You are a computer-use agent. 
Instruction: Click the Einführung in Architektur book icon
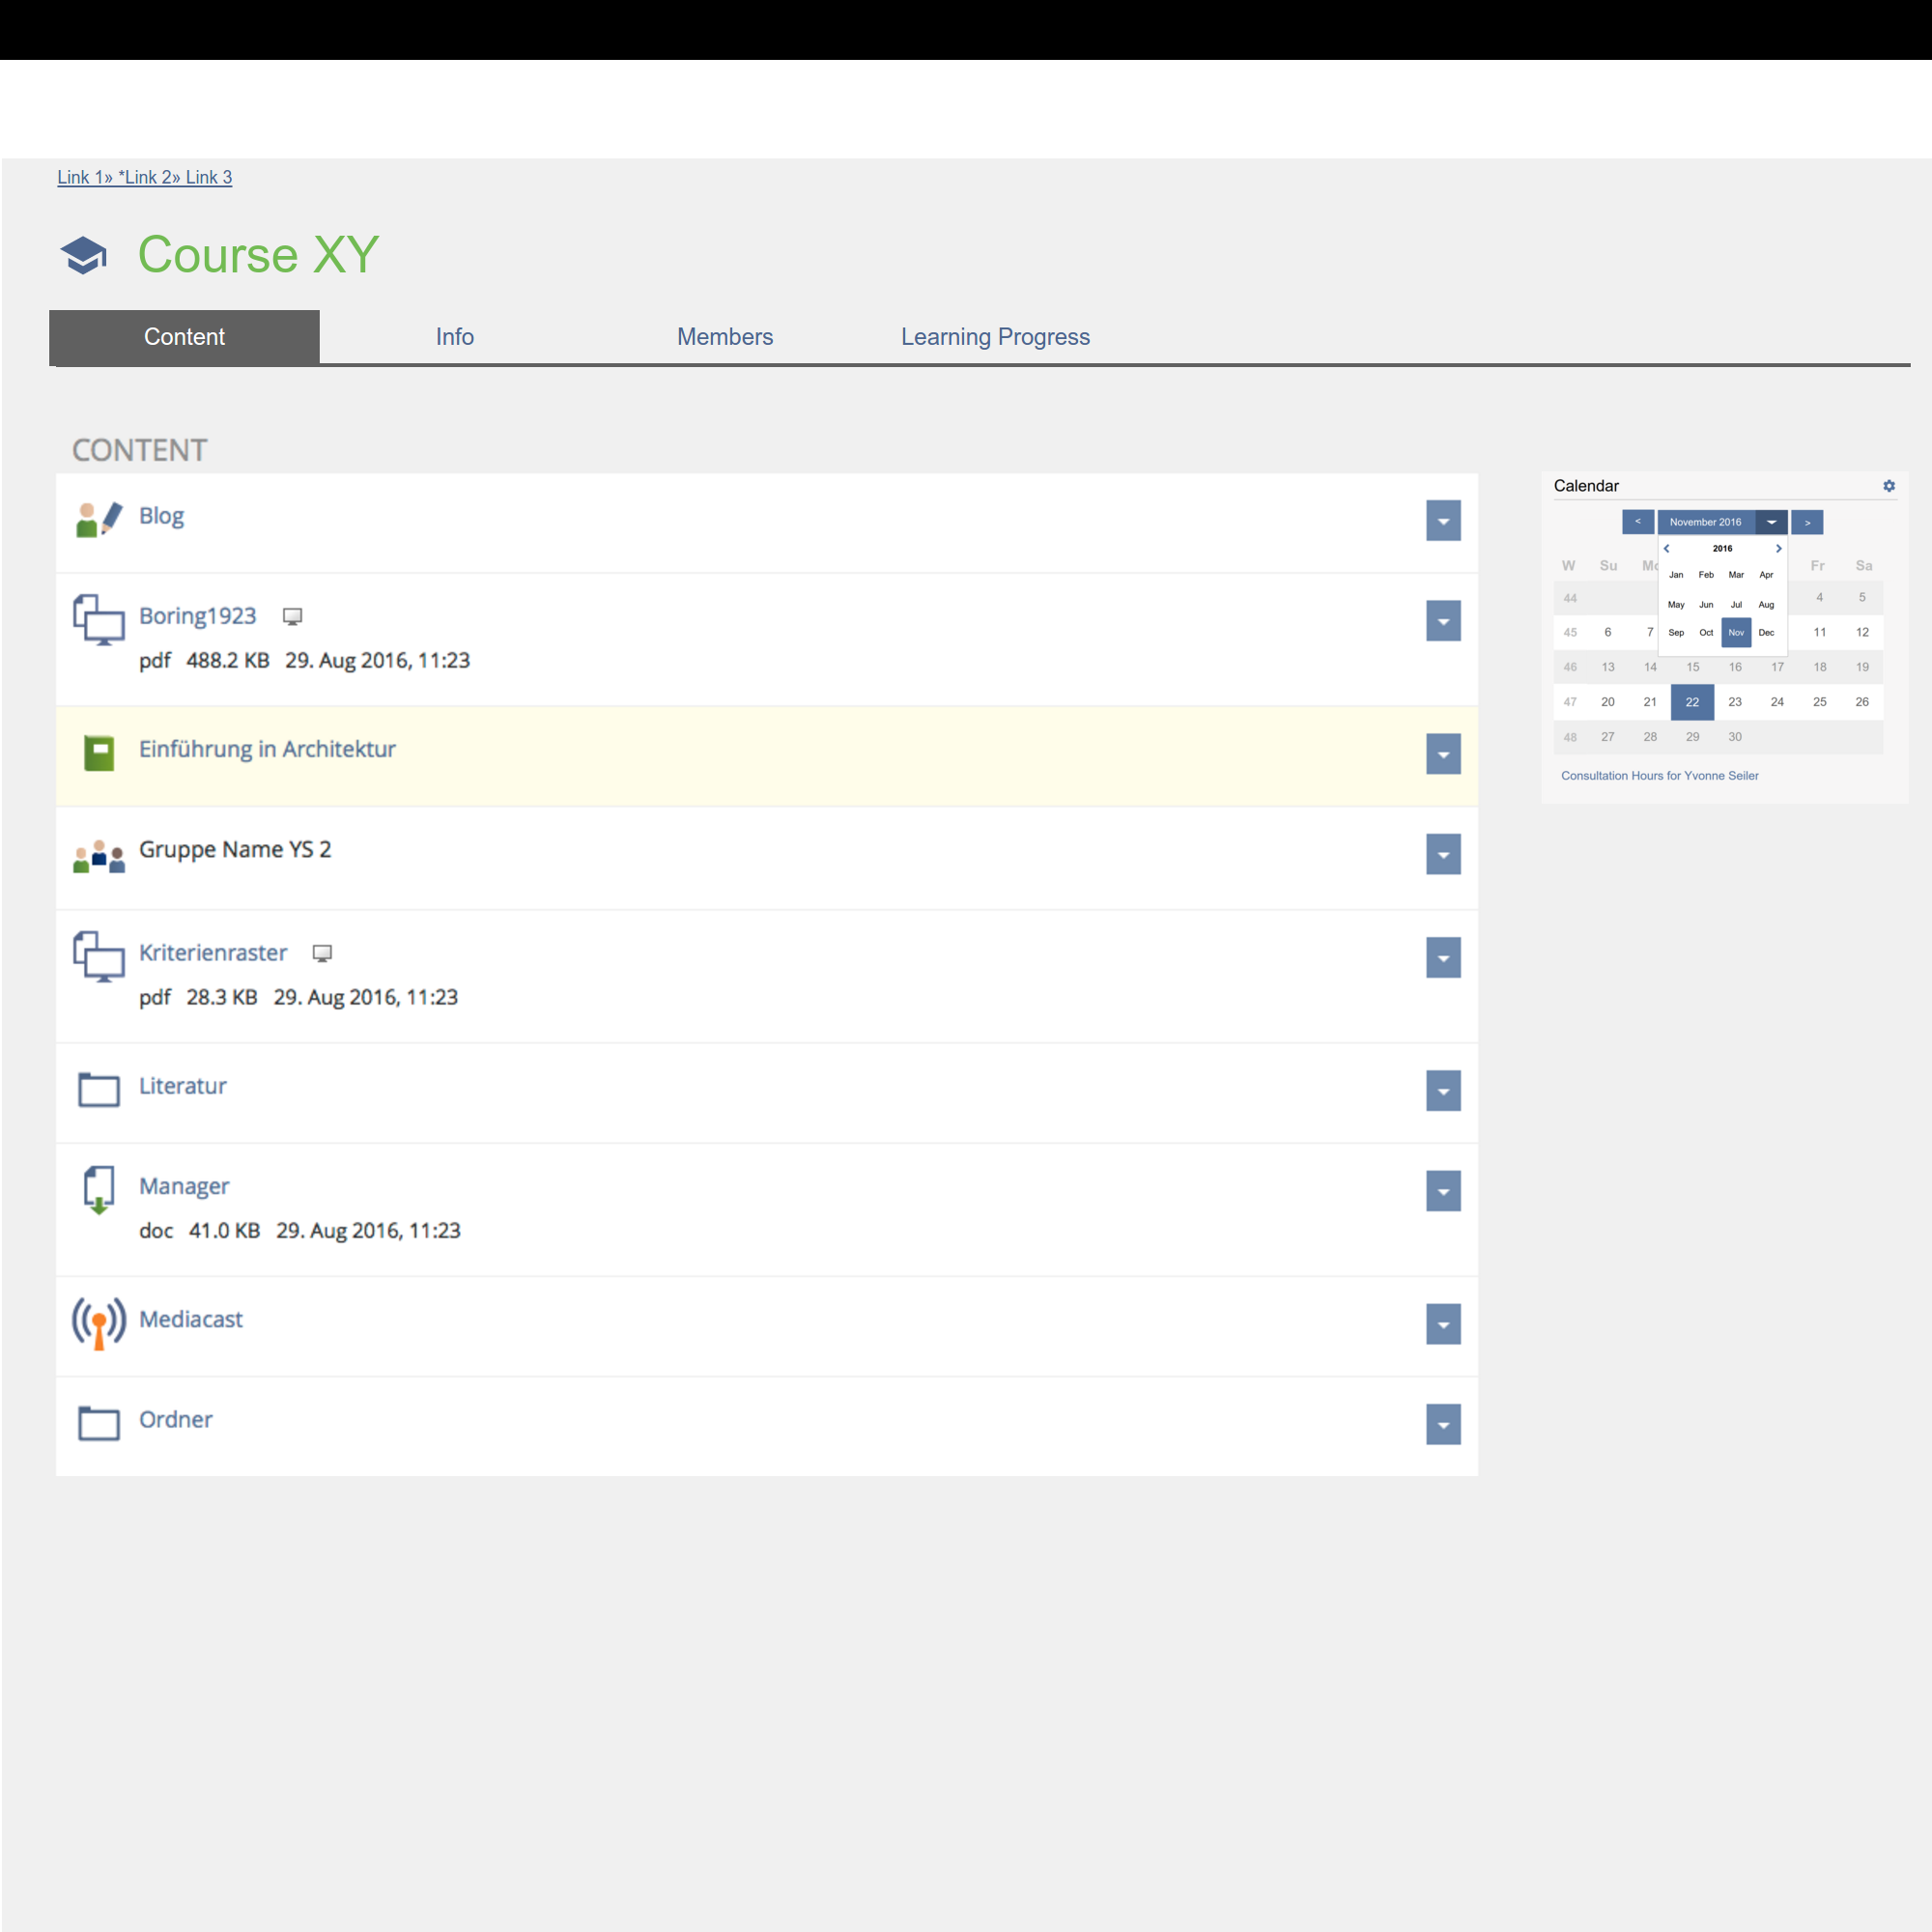(98, 752)
